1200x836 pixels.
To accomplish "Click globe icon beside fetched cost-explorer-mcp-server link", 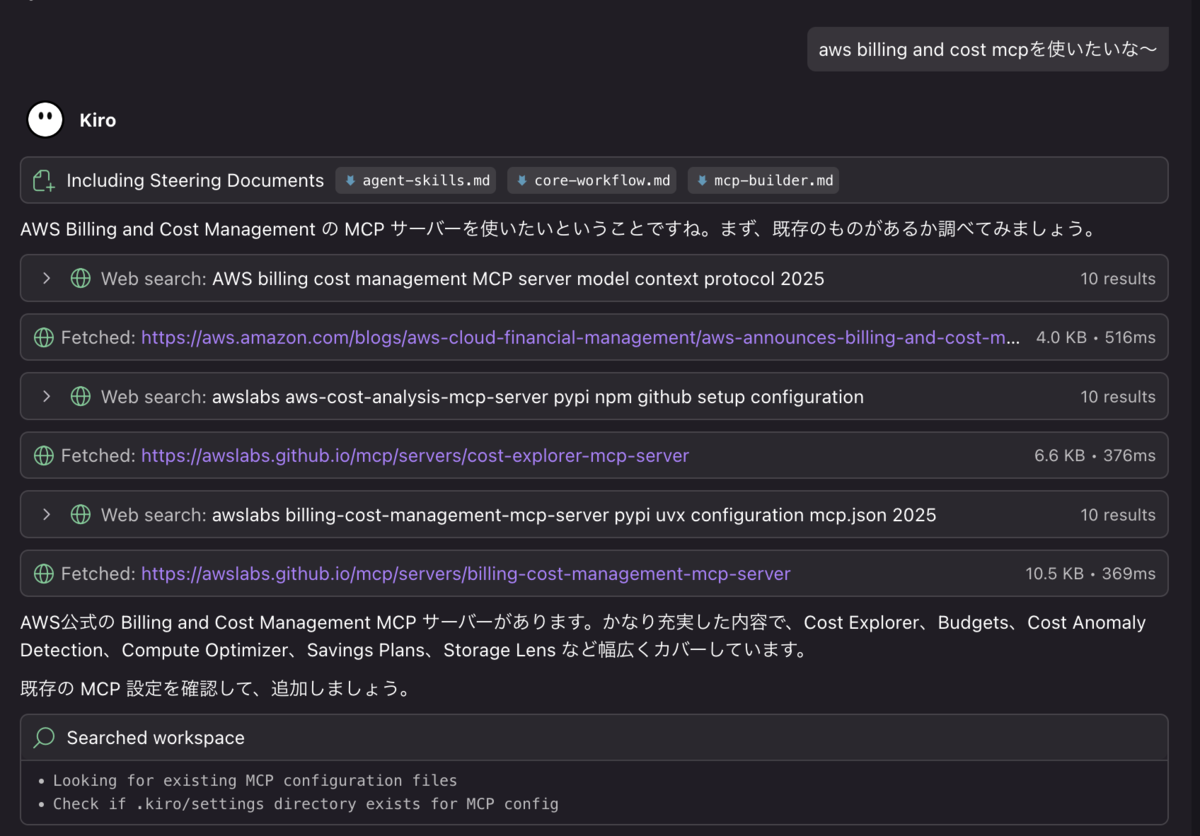I will click(x=44, y=456).
